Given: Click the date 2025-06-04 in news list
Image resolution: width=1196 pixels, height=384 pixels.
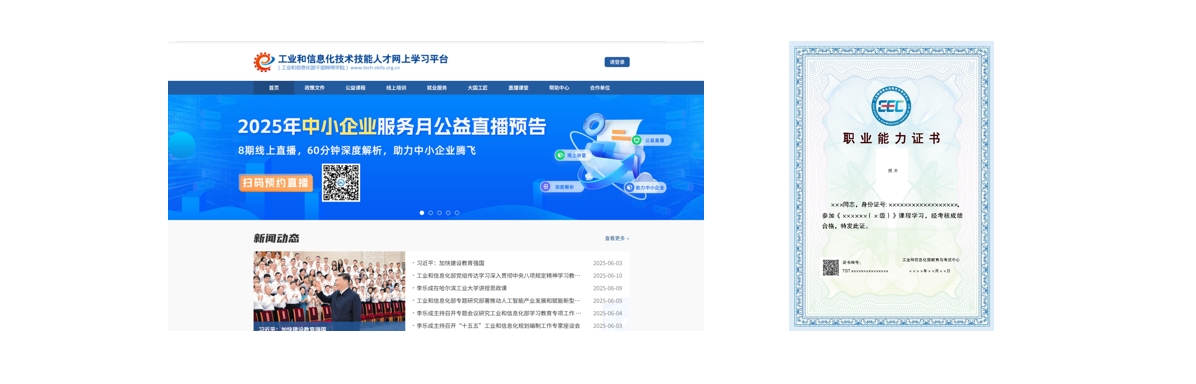Looking at the screenshot, I should [608, 313].
